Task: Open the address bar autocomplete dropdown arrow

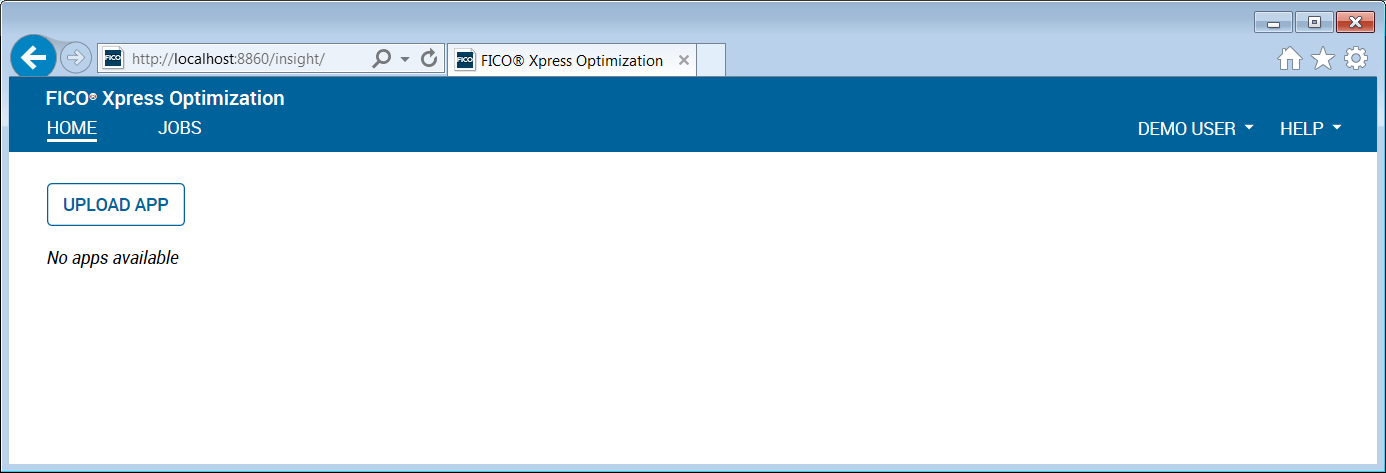Action: [405, 60]
